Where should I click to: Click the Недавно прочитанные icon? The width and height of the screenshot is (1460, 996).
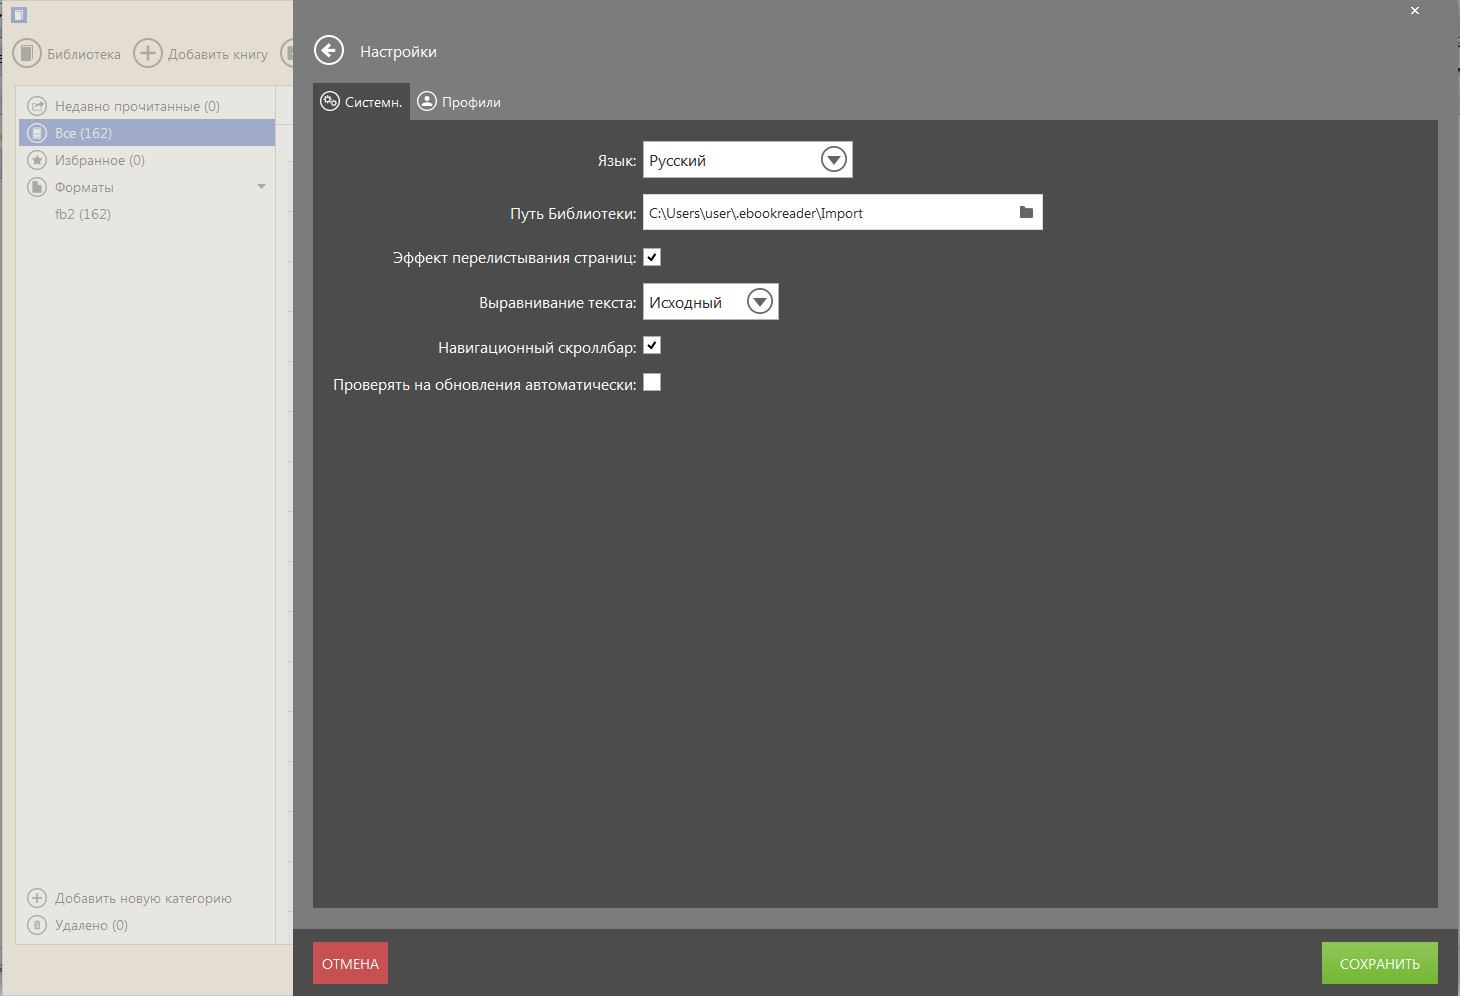pos(37,106)
